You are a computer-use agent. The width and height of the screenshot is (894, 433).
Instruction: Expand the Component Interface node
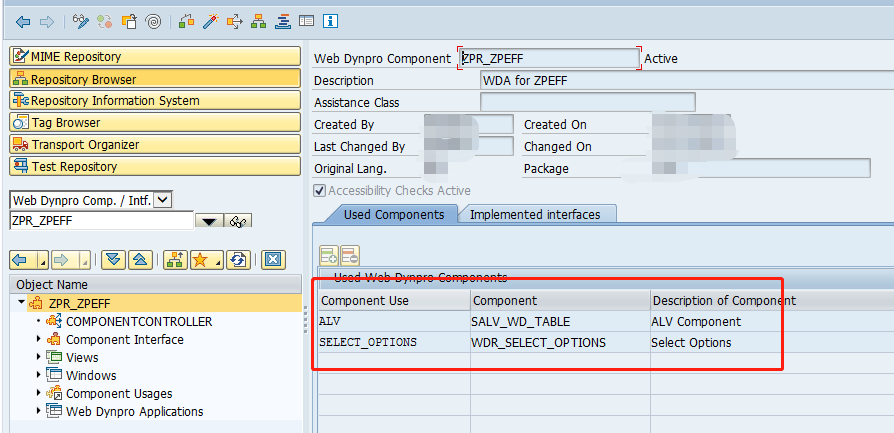tap(39, 339)
